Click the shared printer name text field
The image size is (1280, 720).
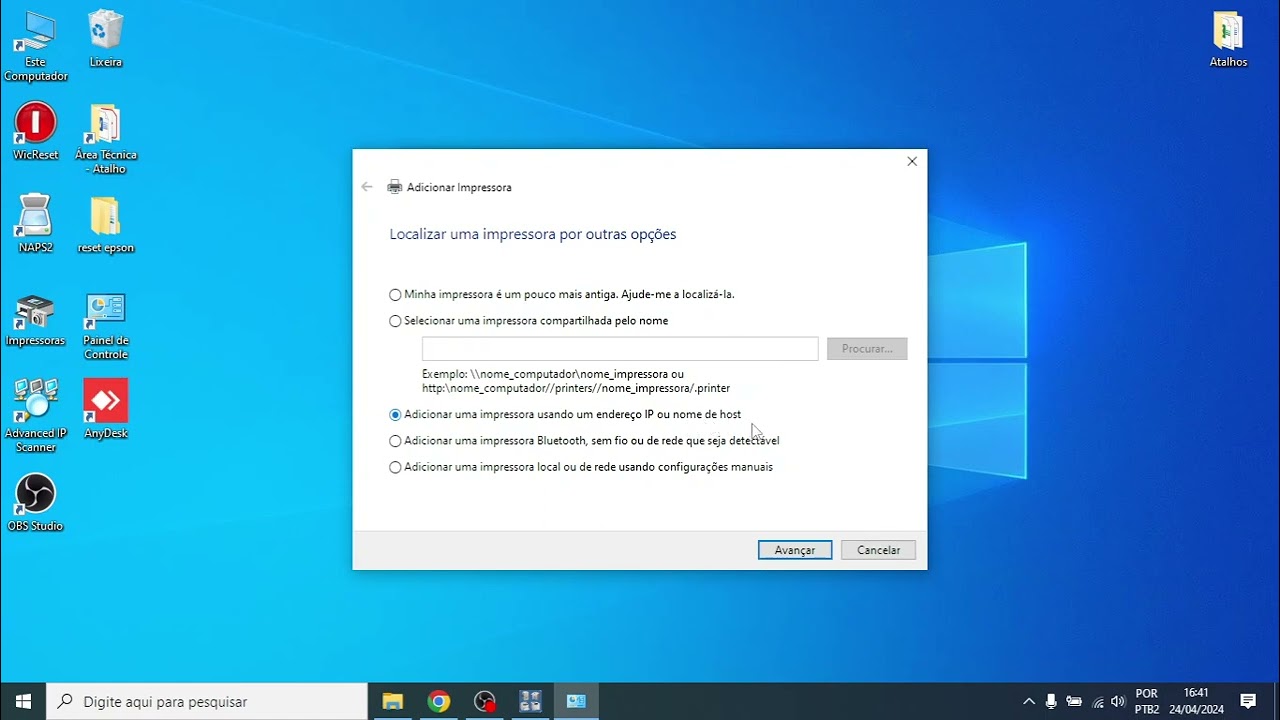[x=620, y=348]
